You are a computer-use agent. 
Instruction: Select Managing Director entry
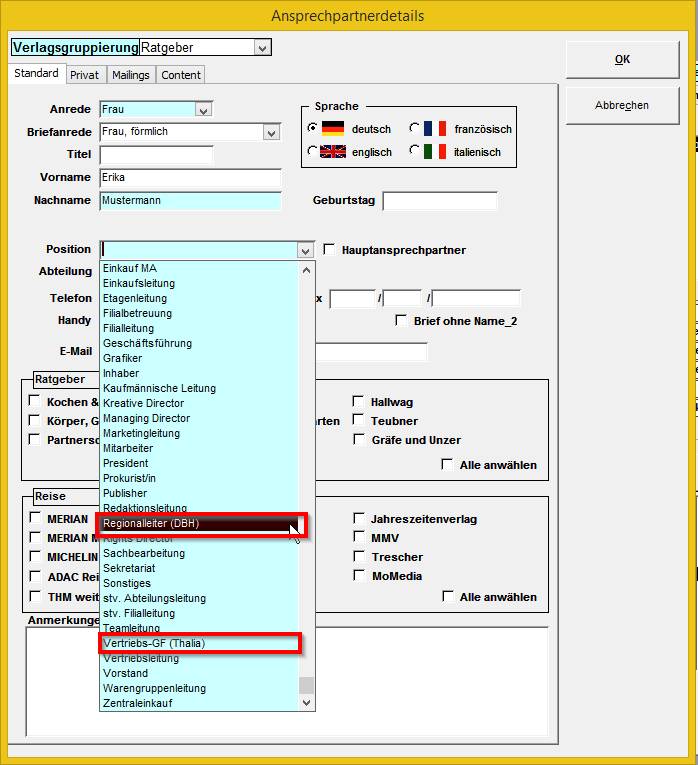[199, 419]
